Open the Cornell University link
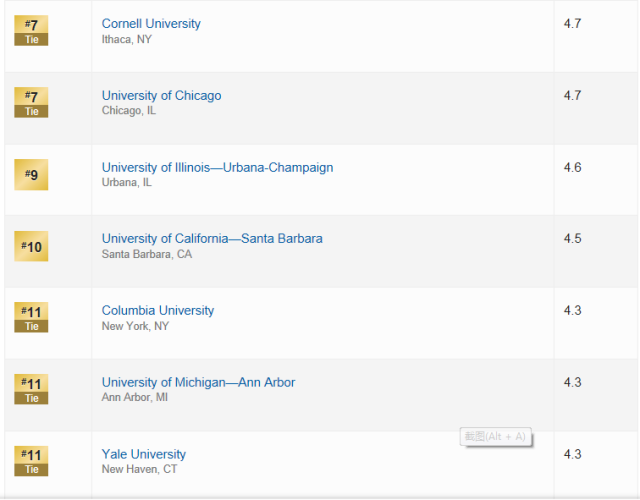This screenshot has width=640, height=500. click(151, 24)
